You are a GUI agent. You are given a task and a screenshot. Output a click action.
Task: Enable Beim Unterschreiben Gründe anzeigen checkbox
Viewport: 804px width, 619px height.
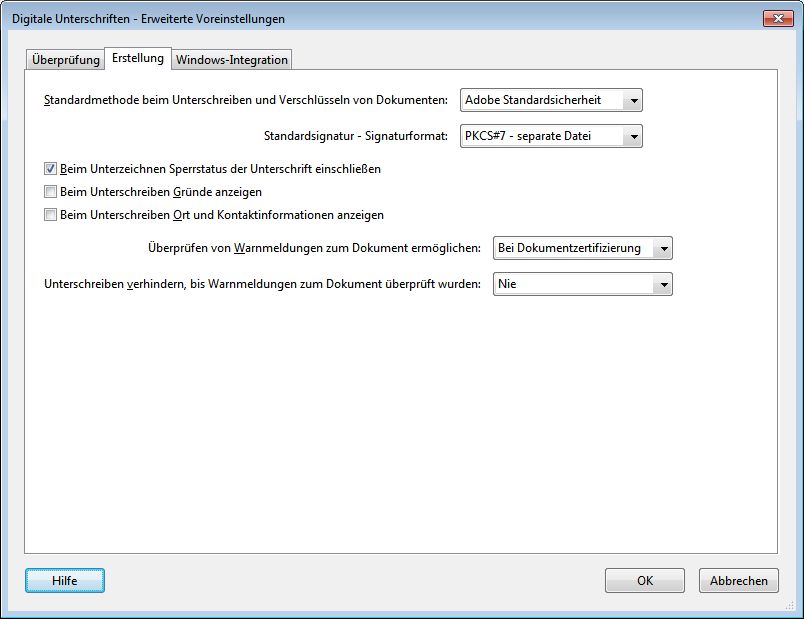point(51,192)
